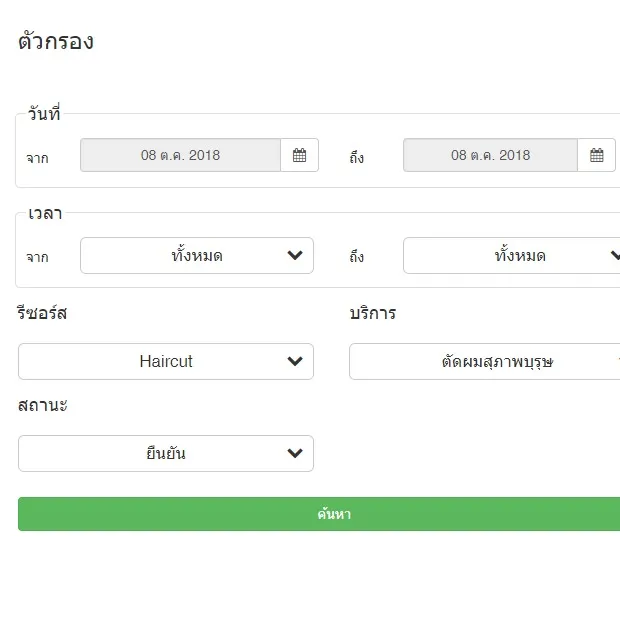Click the chevron on the start time ทั้งหมด dropdown
The height and width of the screenshot is (620, 620).
click(295, 255)
